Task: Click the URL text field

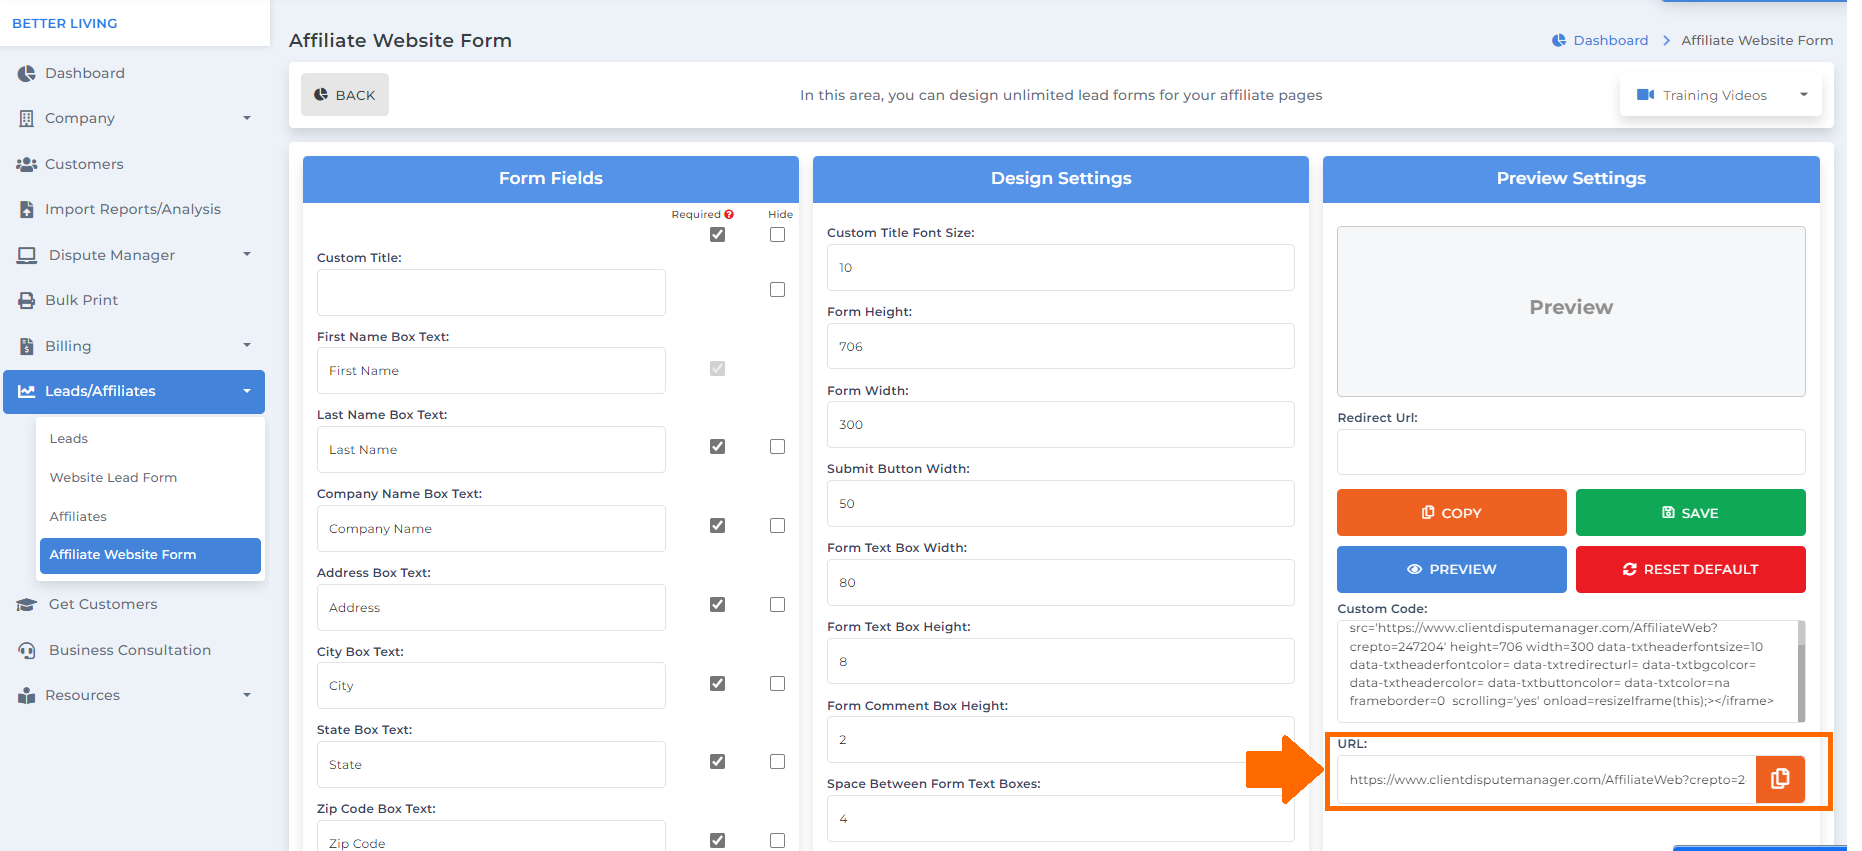Action: point(1546,779)
